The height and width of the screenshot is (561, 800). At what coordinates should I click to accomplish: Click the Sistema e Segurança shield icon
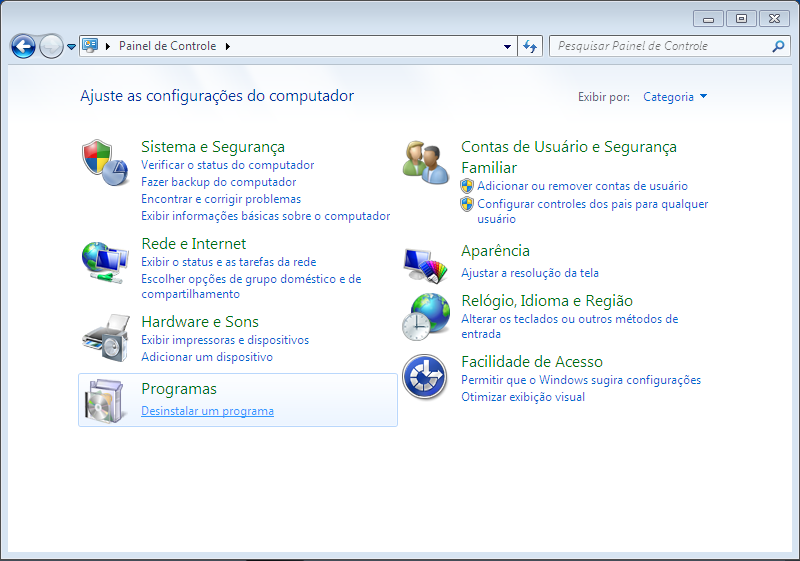[x=105, y=162]
